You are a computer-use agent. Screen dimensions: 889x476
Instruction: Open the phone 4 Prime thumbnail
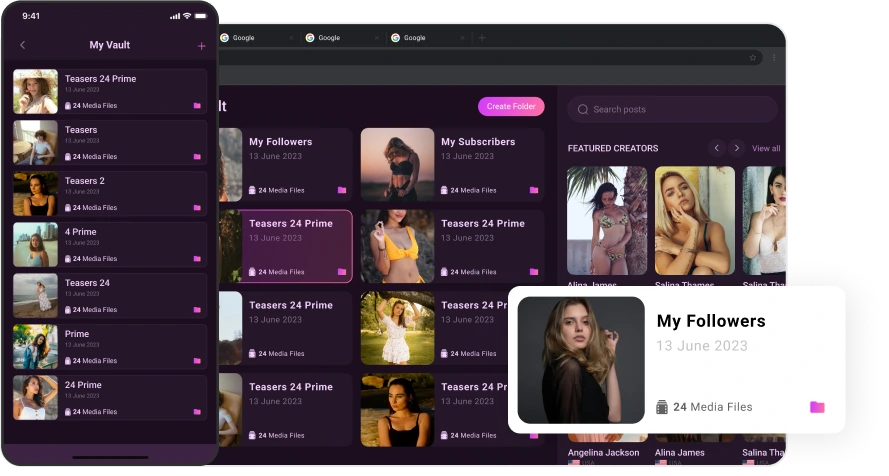coord(35,244)
